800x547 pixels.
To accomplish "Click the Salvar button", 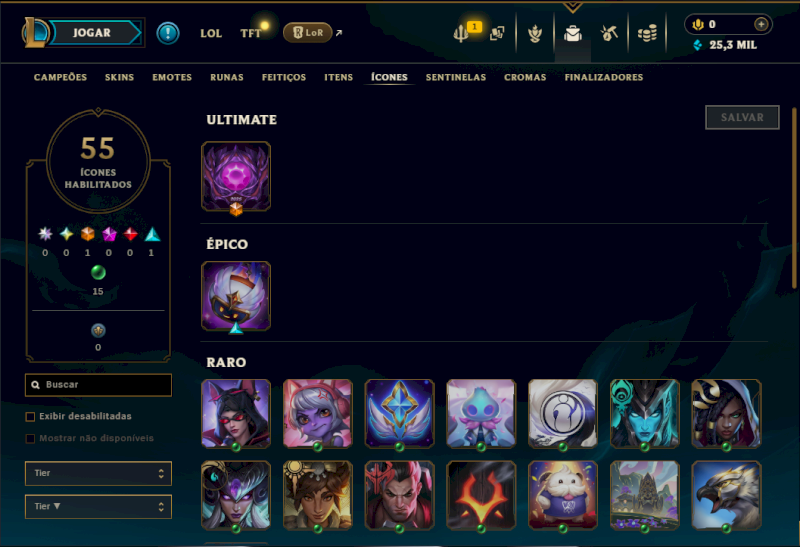I will (742, 117).
